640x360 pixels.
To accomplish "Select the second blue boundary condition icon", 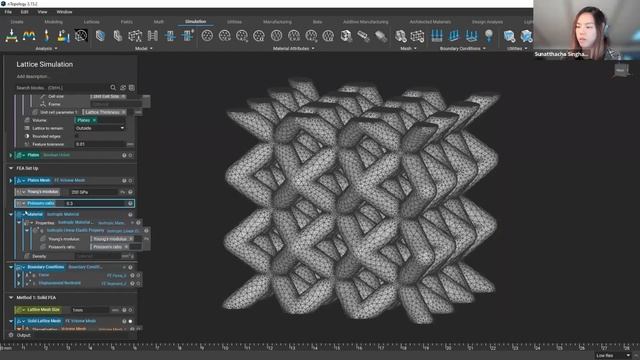I will point(454,36).
